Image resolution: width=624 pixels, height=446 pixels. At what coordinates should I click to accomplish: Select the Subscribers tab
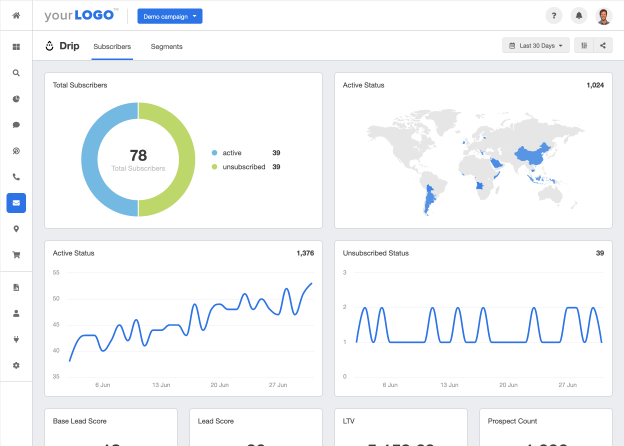tap(111, 46)
